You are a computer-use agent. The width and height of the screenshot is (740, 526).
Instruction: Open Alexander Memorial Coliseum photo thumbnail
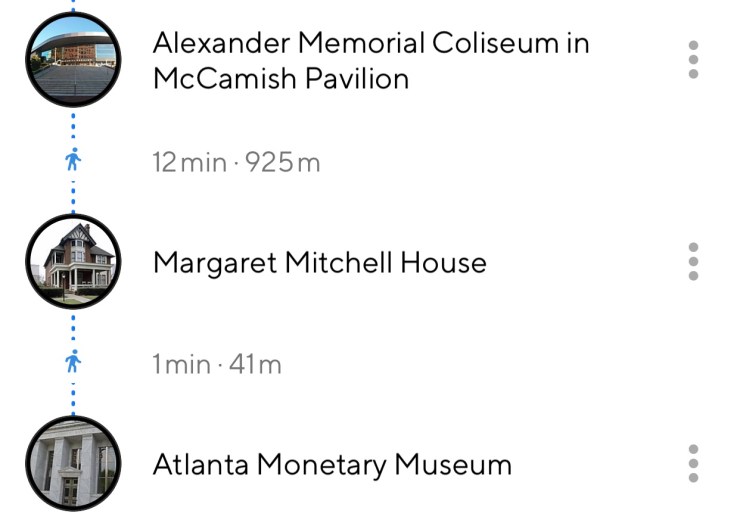pyautogui.click(x=72, y=59)
